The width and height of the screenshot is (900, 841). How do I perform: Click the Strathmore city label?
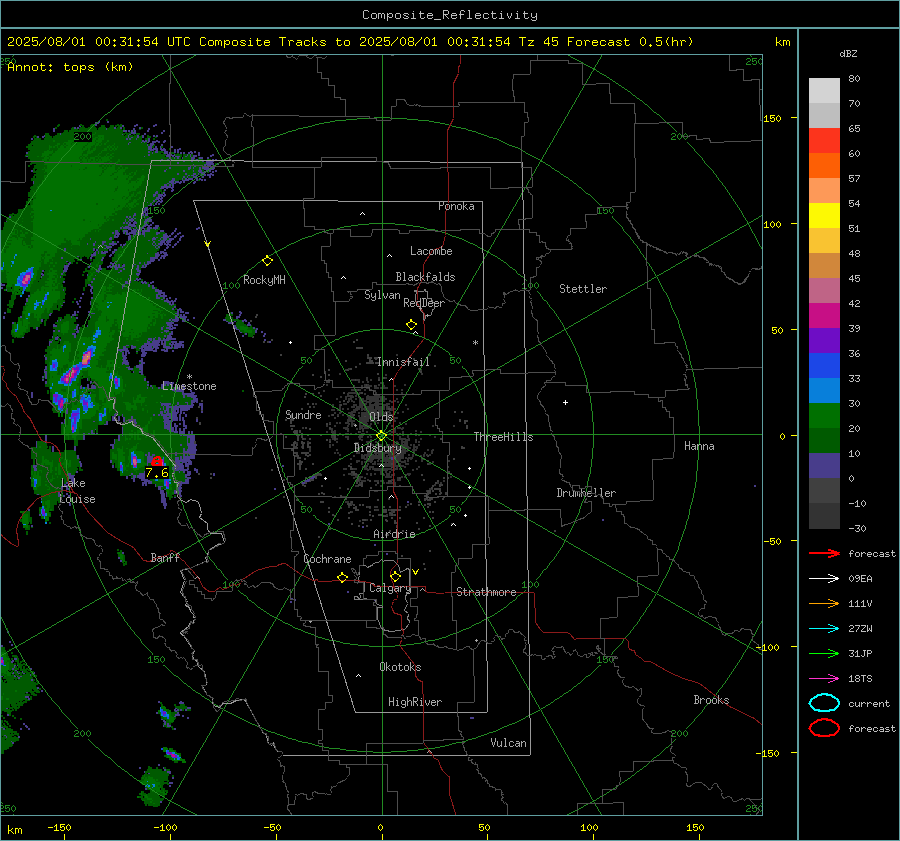tap(486, 592)
